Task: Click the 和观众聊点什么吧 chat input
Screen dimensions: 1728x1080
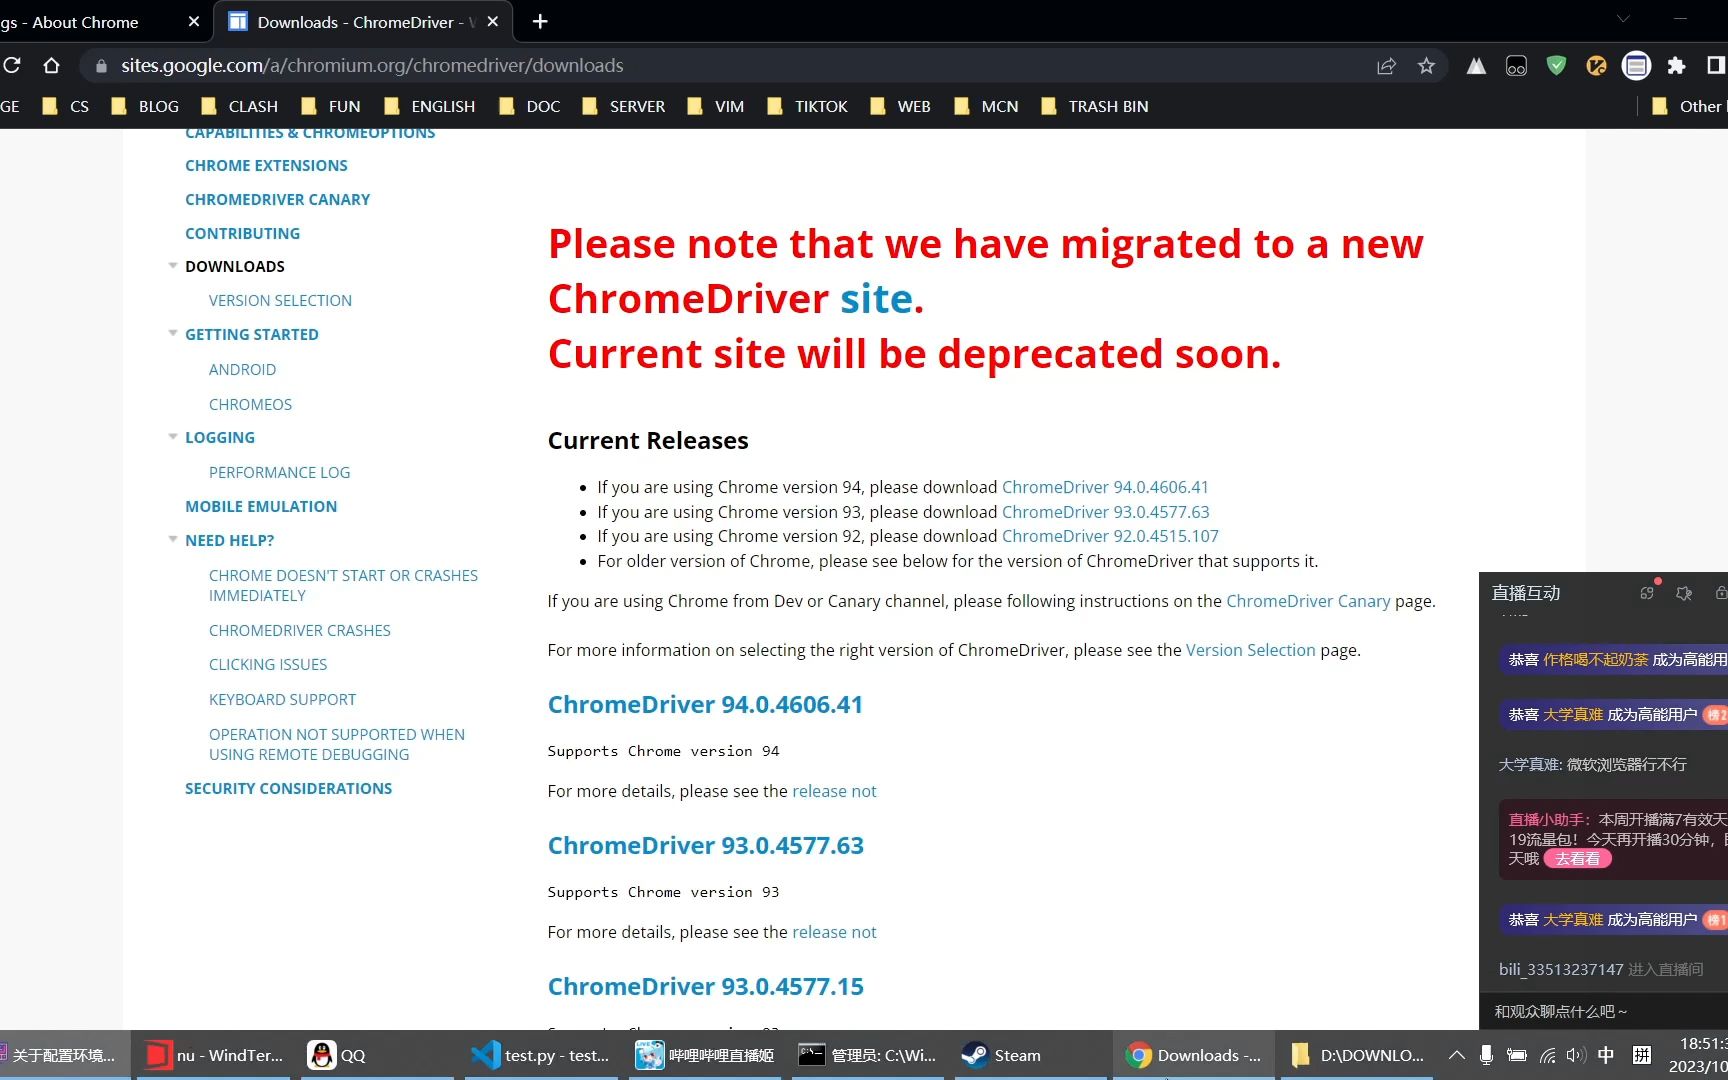Action: (x=1604, y=1011)
